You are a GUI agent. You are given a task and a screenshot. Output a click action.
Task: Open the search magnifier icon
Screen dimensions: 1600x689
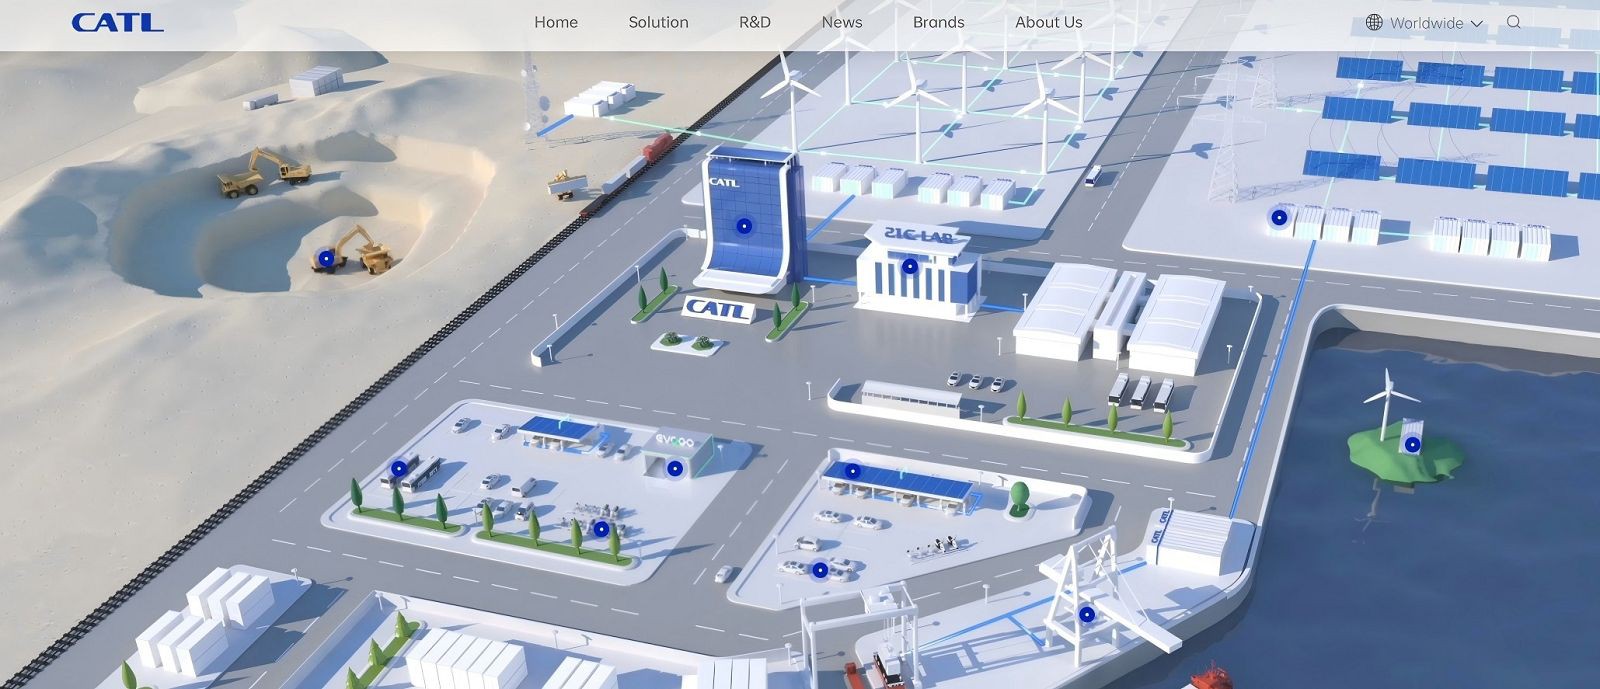pos(1514,22)
